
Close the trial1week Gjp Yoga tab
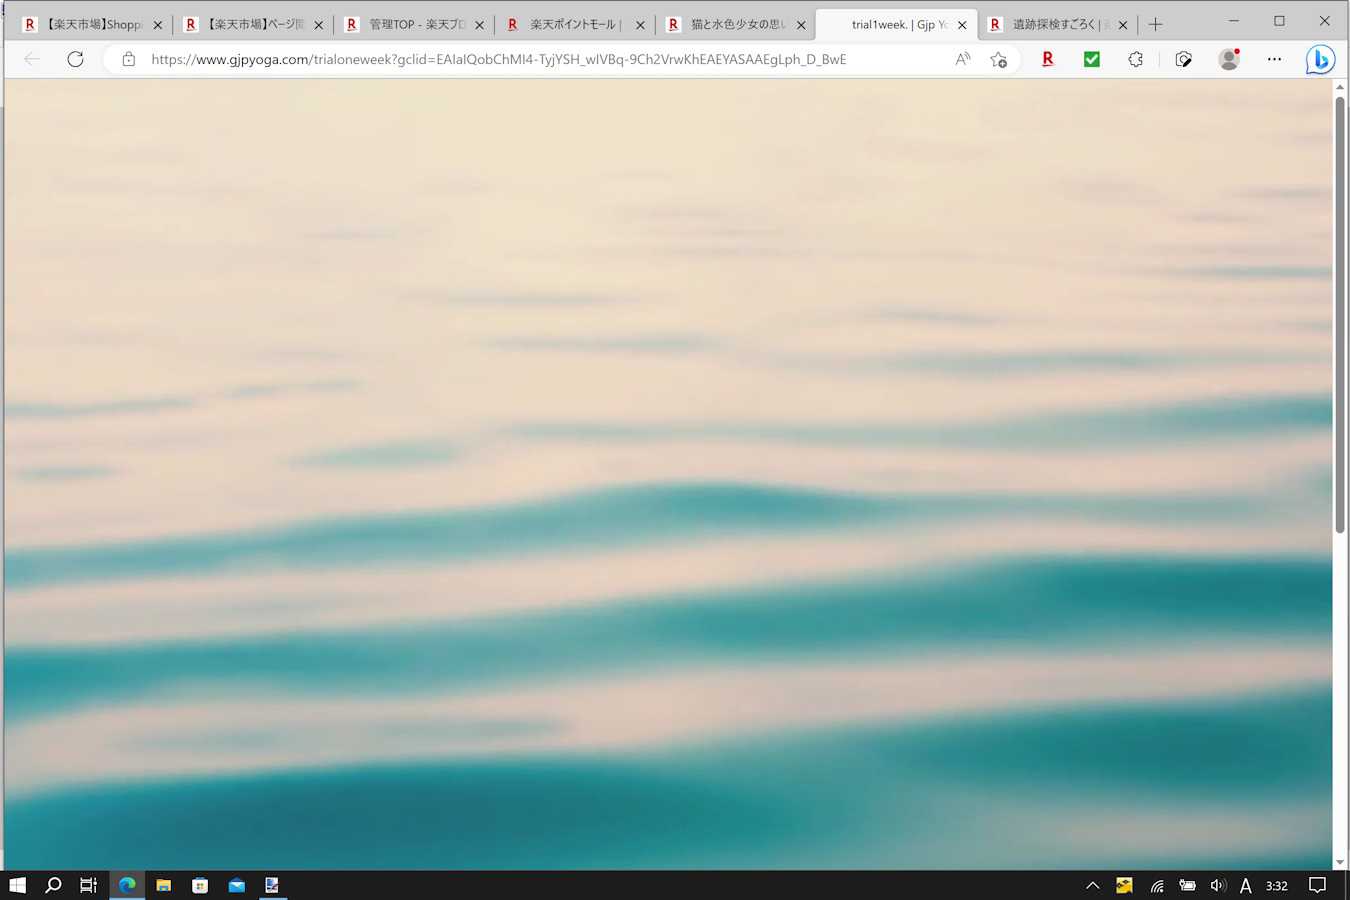[x=963, y=25]
